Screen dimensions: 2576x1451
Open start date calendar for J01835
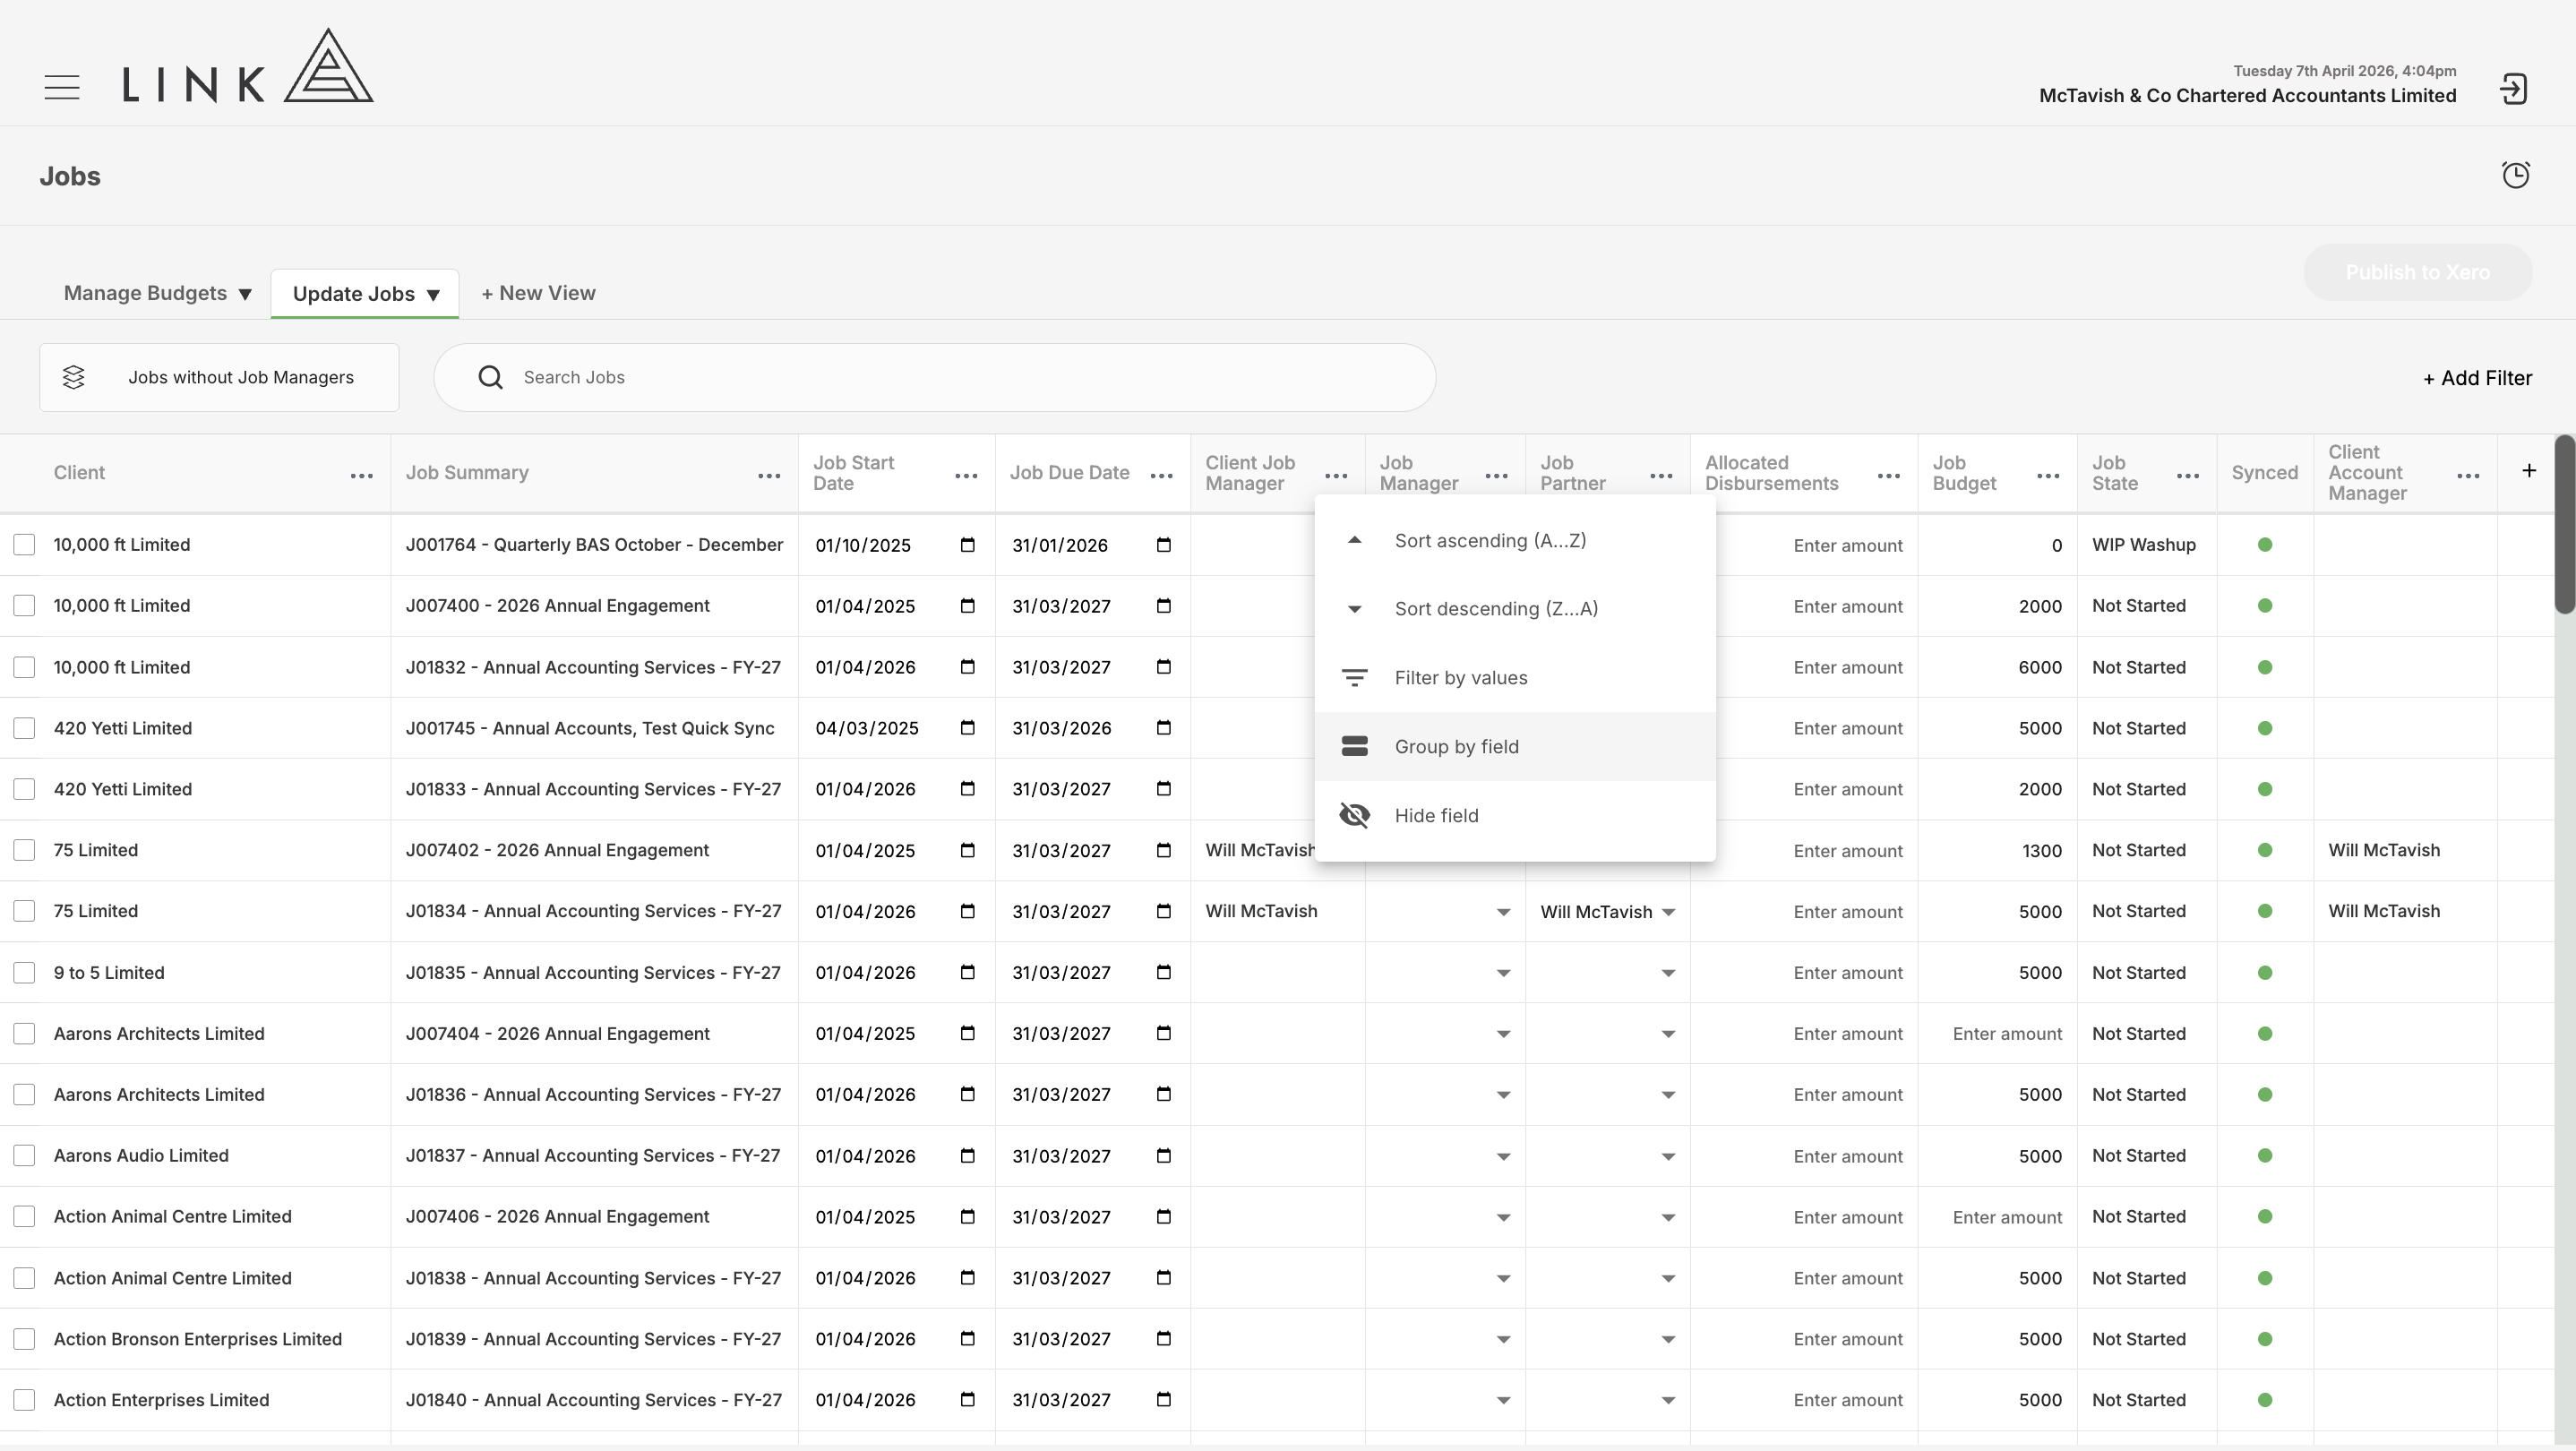pyautogui.click(x=967, y=972)
